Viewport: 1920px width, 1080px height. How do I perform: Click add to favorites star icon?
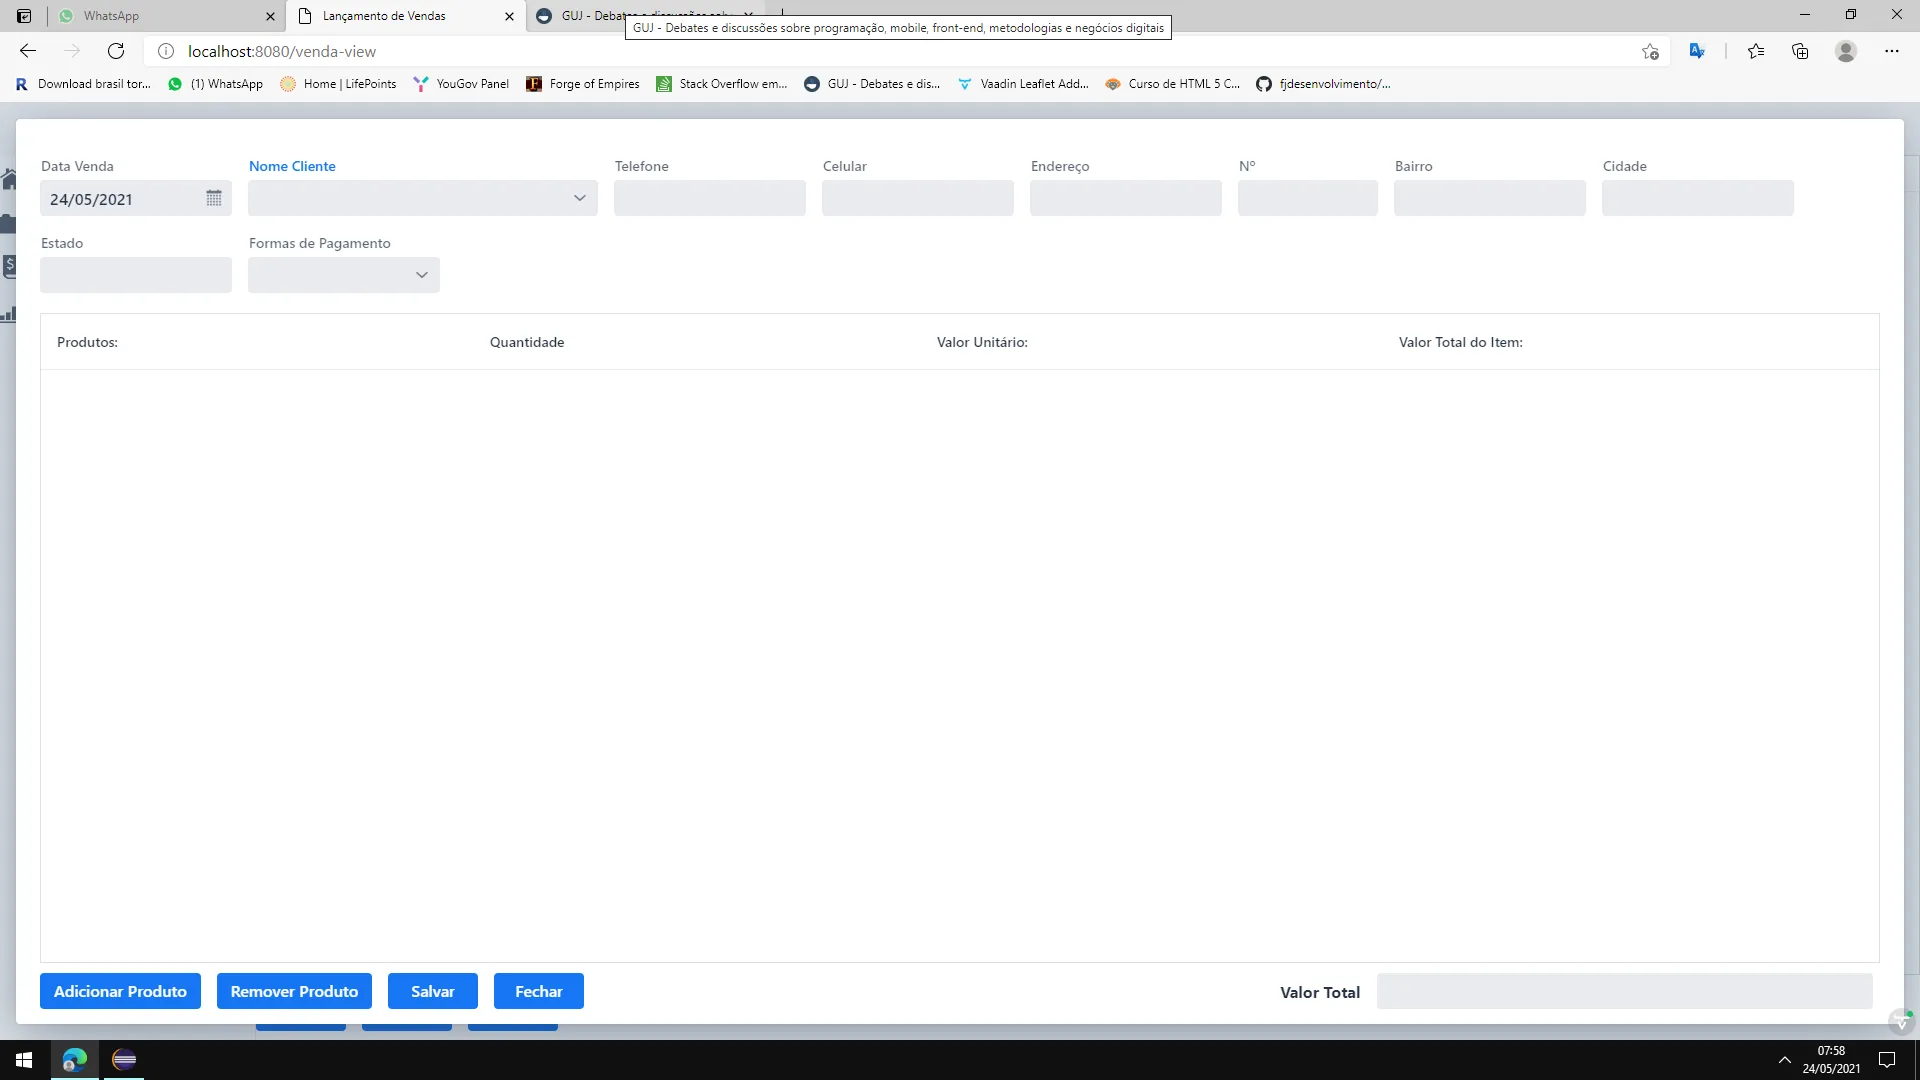(1650, 51)
